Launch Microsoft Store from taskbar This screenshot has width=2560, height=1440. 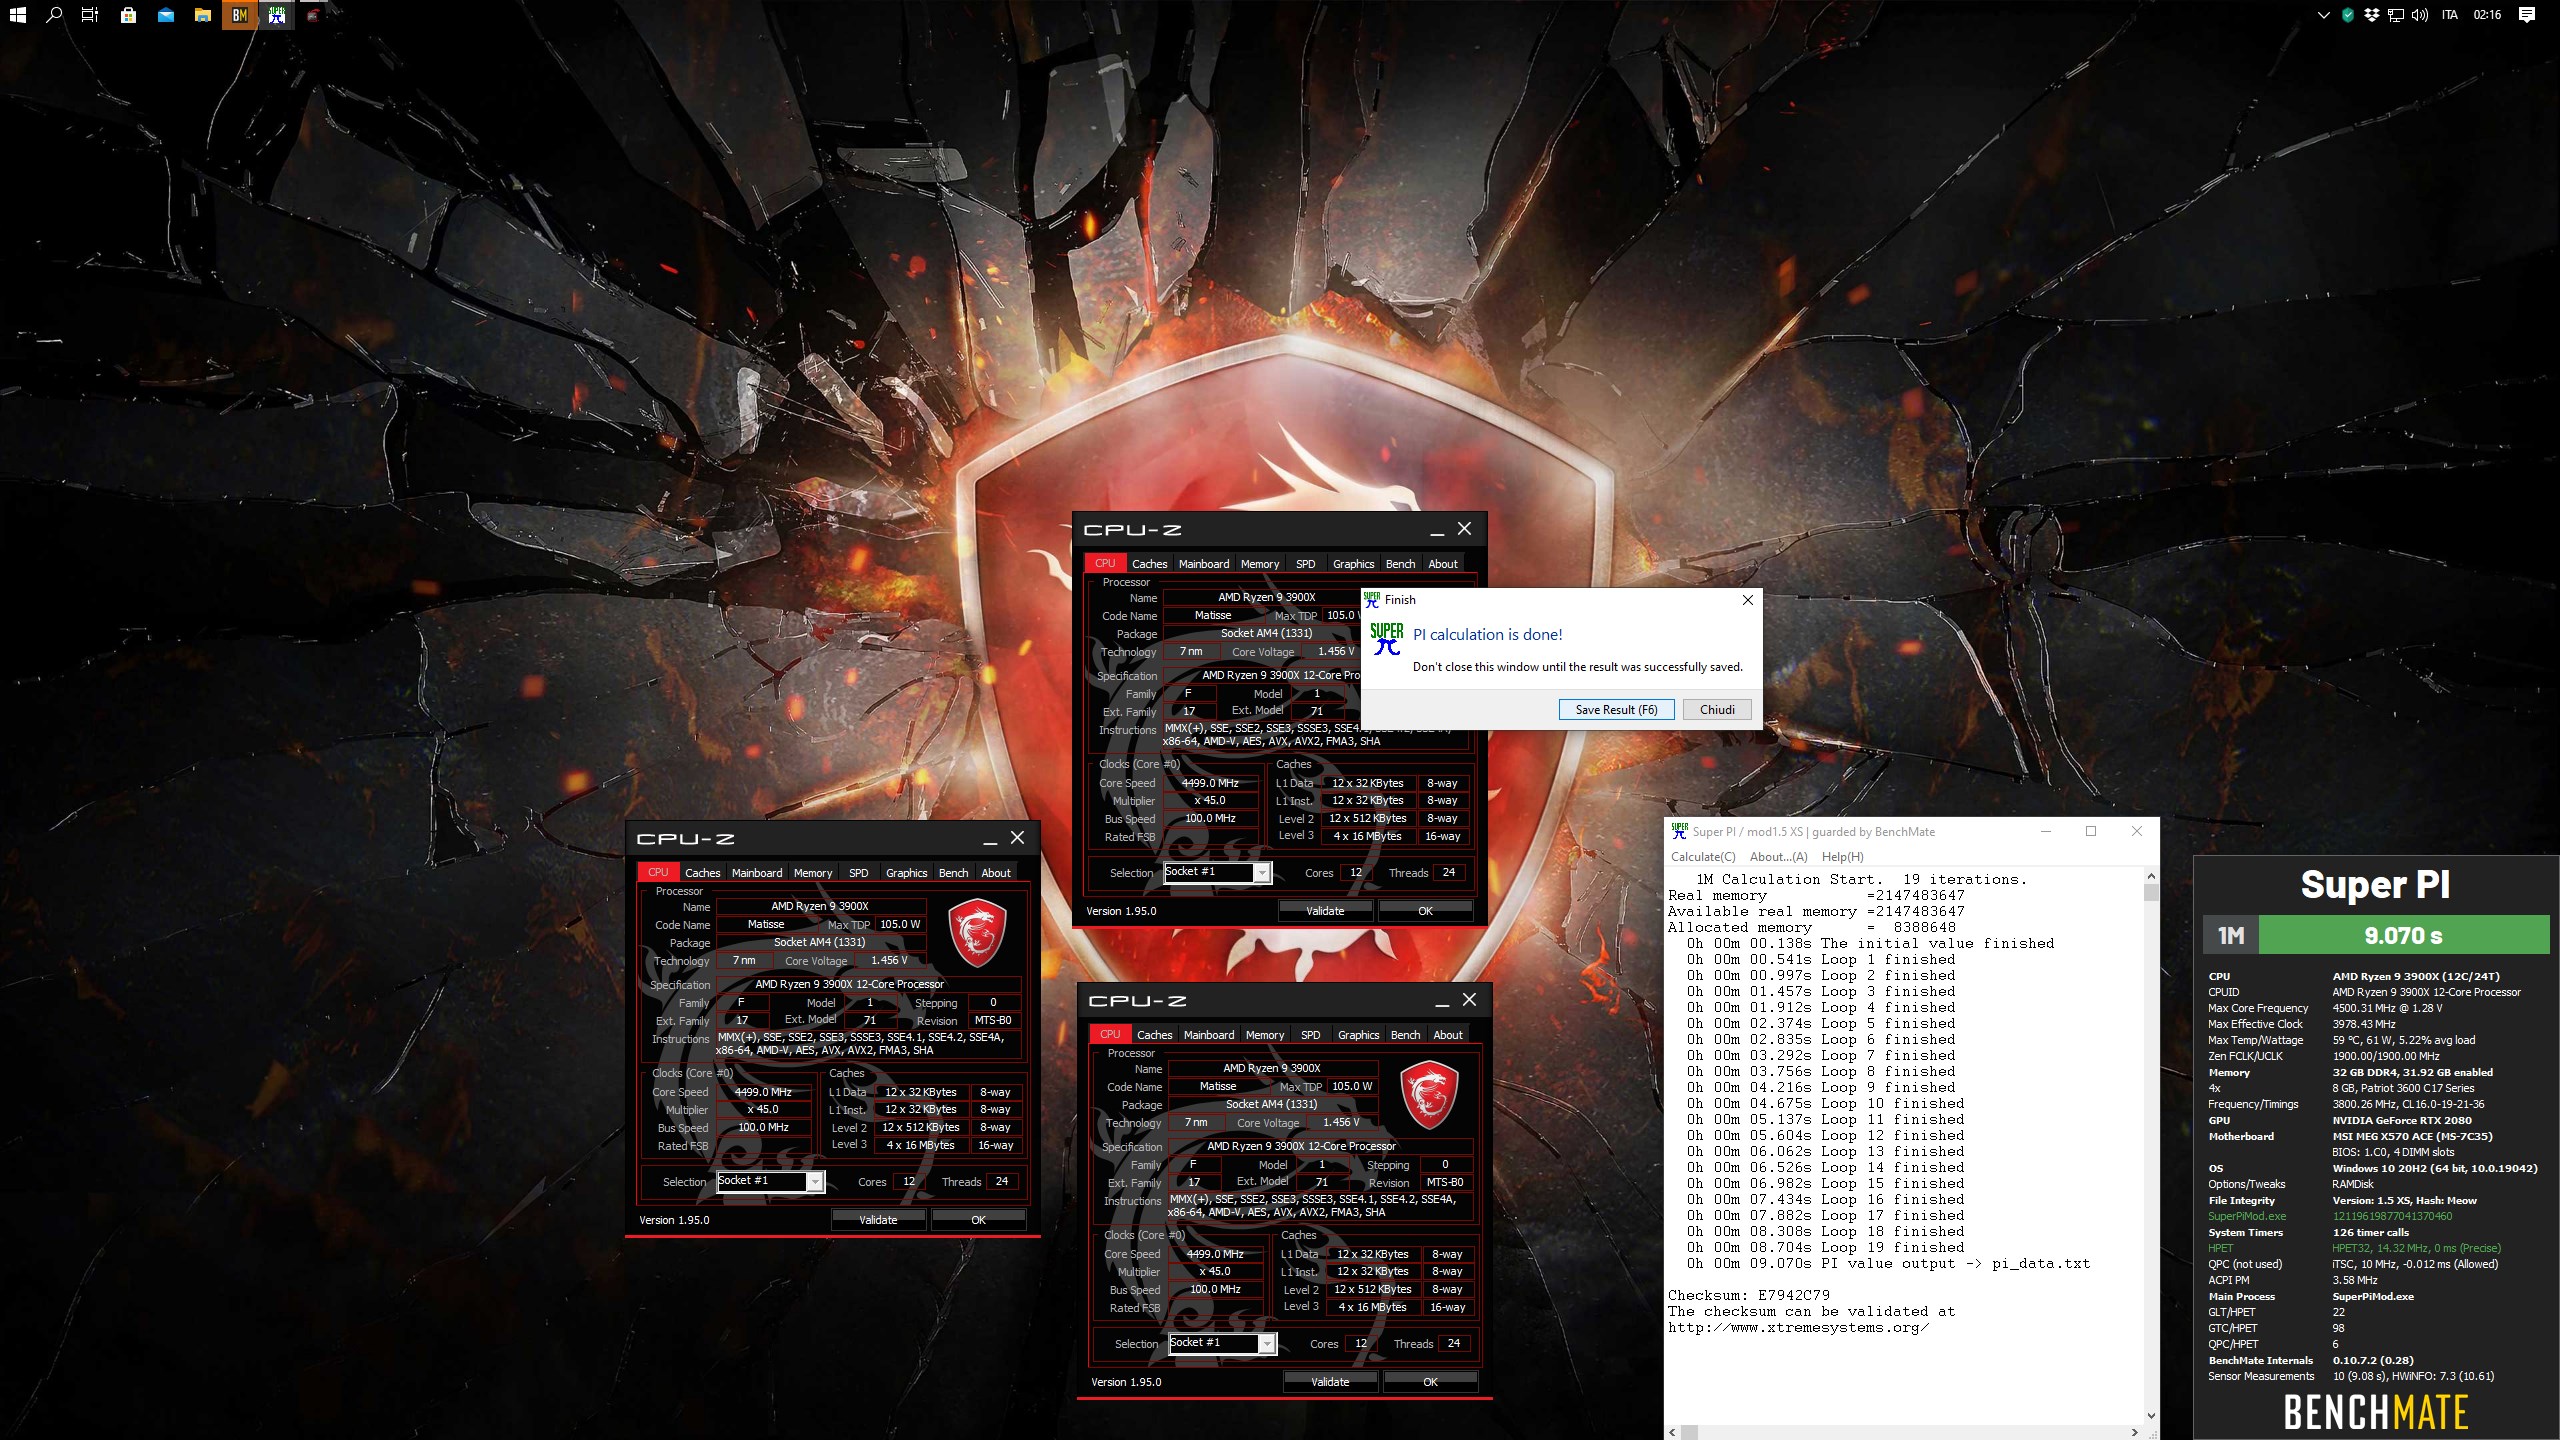pyautogui.click(x=128, y=15)
